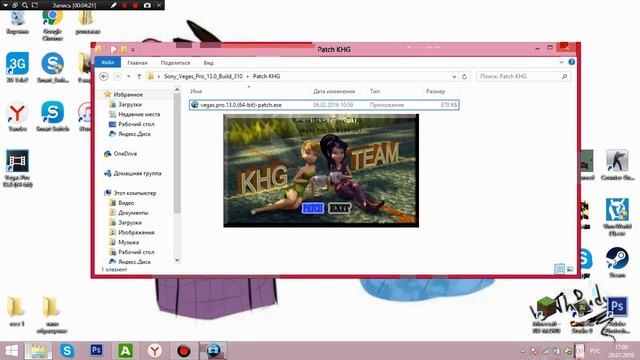Select the vegas.pro.13.0 patch.exe file

click(x=324, y=105)
